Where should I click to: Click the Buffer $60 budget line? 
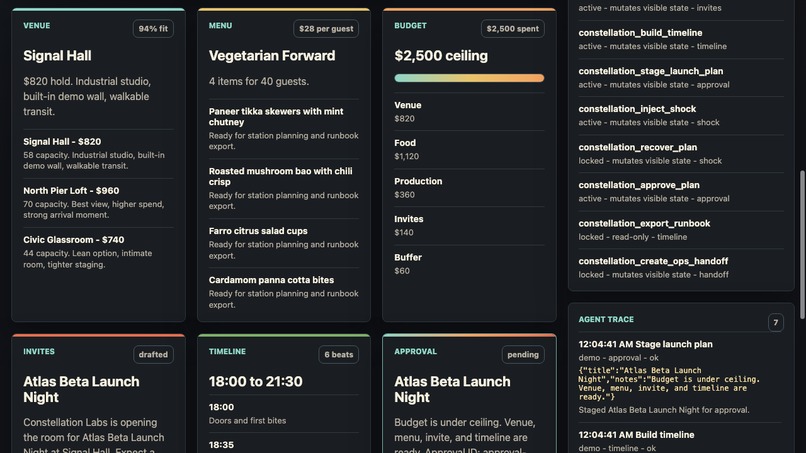[x=469, y=264]
